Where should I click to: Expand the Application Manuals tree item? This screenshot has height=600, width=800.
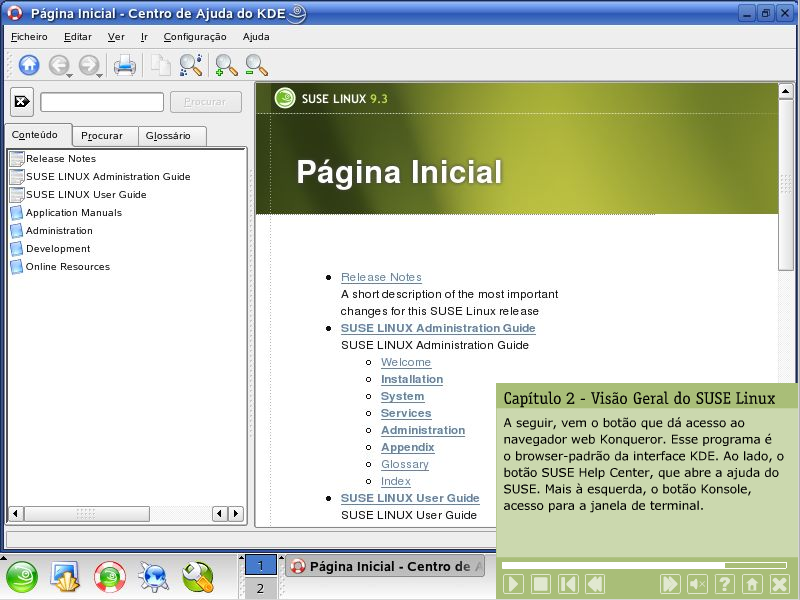click(x=73, y=212)
